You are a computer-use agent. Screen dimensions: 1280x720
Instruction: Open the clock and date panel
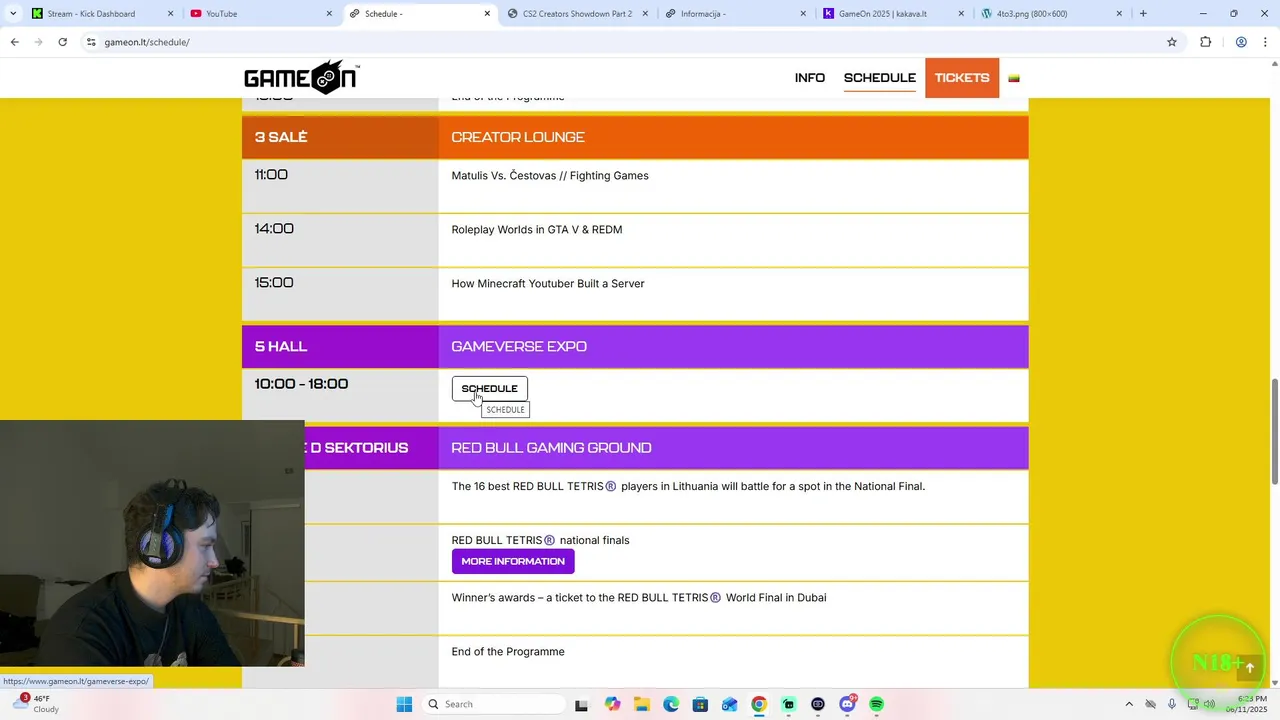pyautogui.click(x=1247, y=704)
